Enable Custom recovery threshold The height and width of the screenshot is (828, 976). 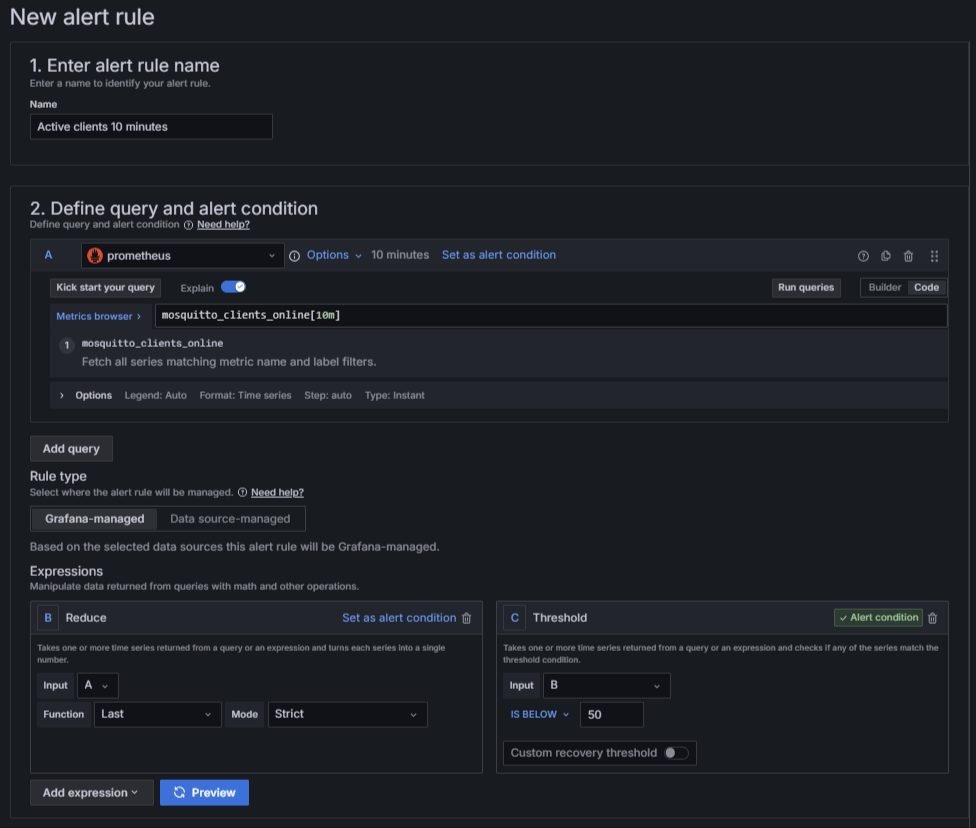pos(677,753)
